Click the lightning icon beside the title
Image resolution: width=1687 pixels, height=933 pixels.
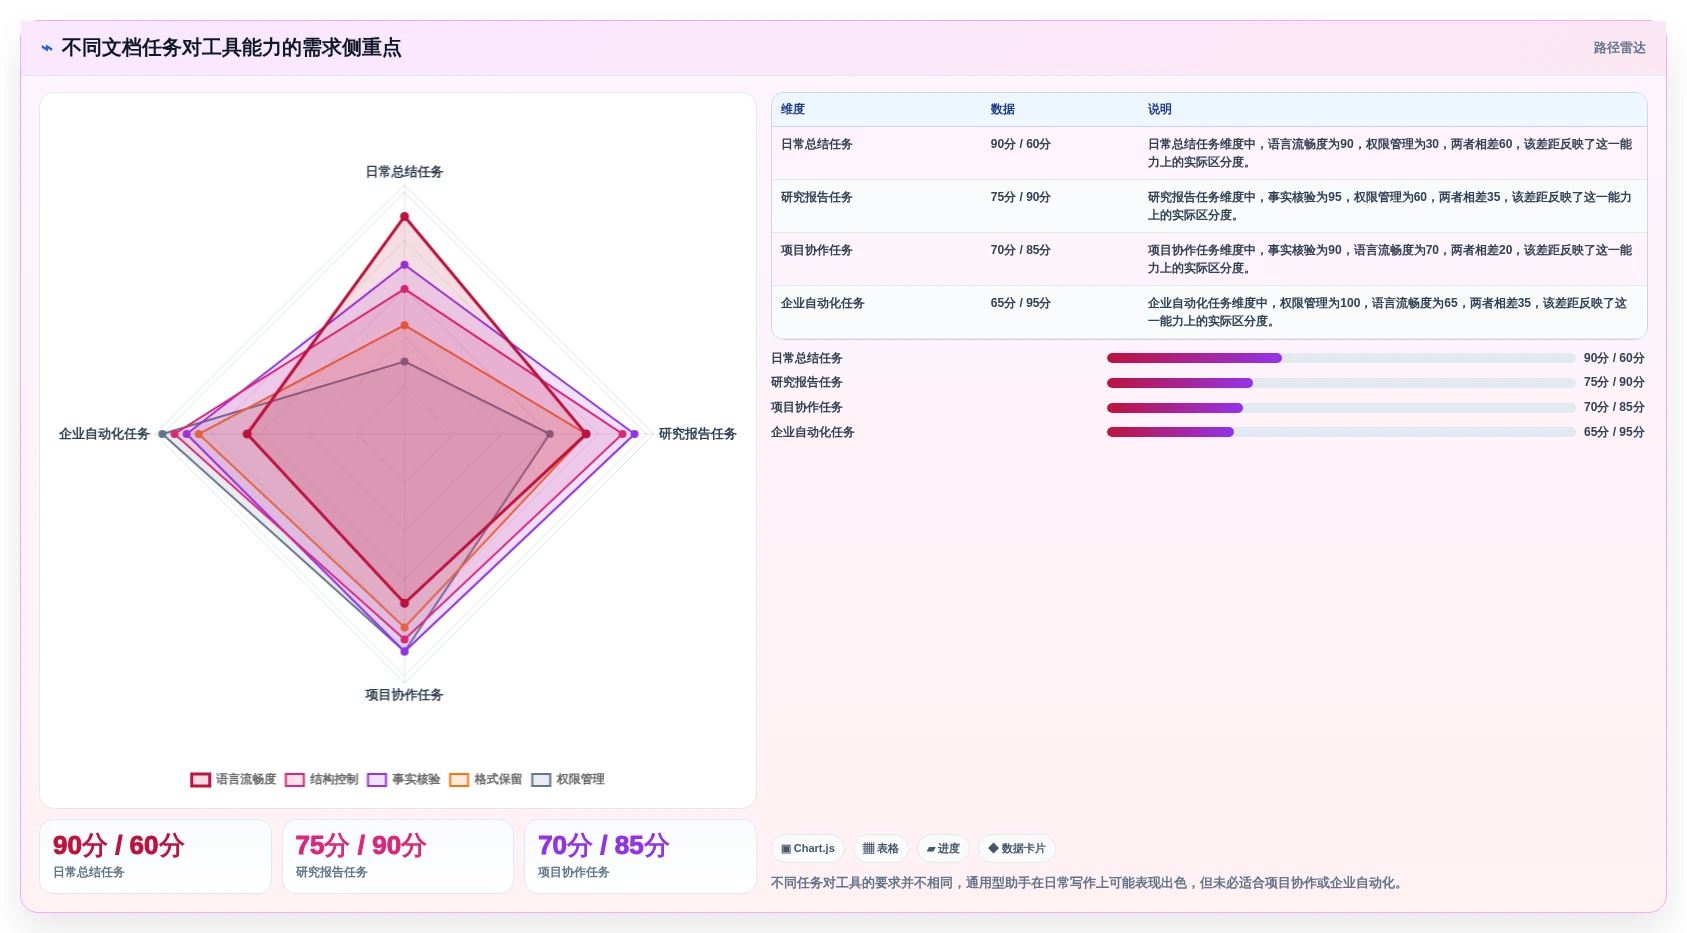coord(47,48)
